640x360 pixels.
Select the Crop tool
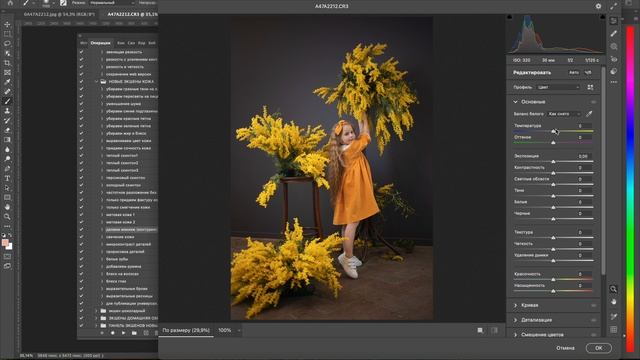tap(7, 63)
